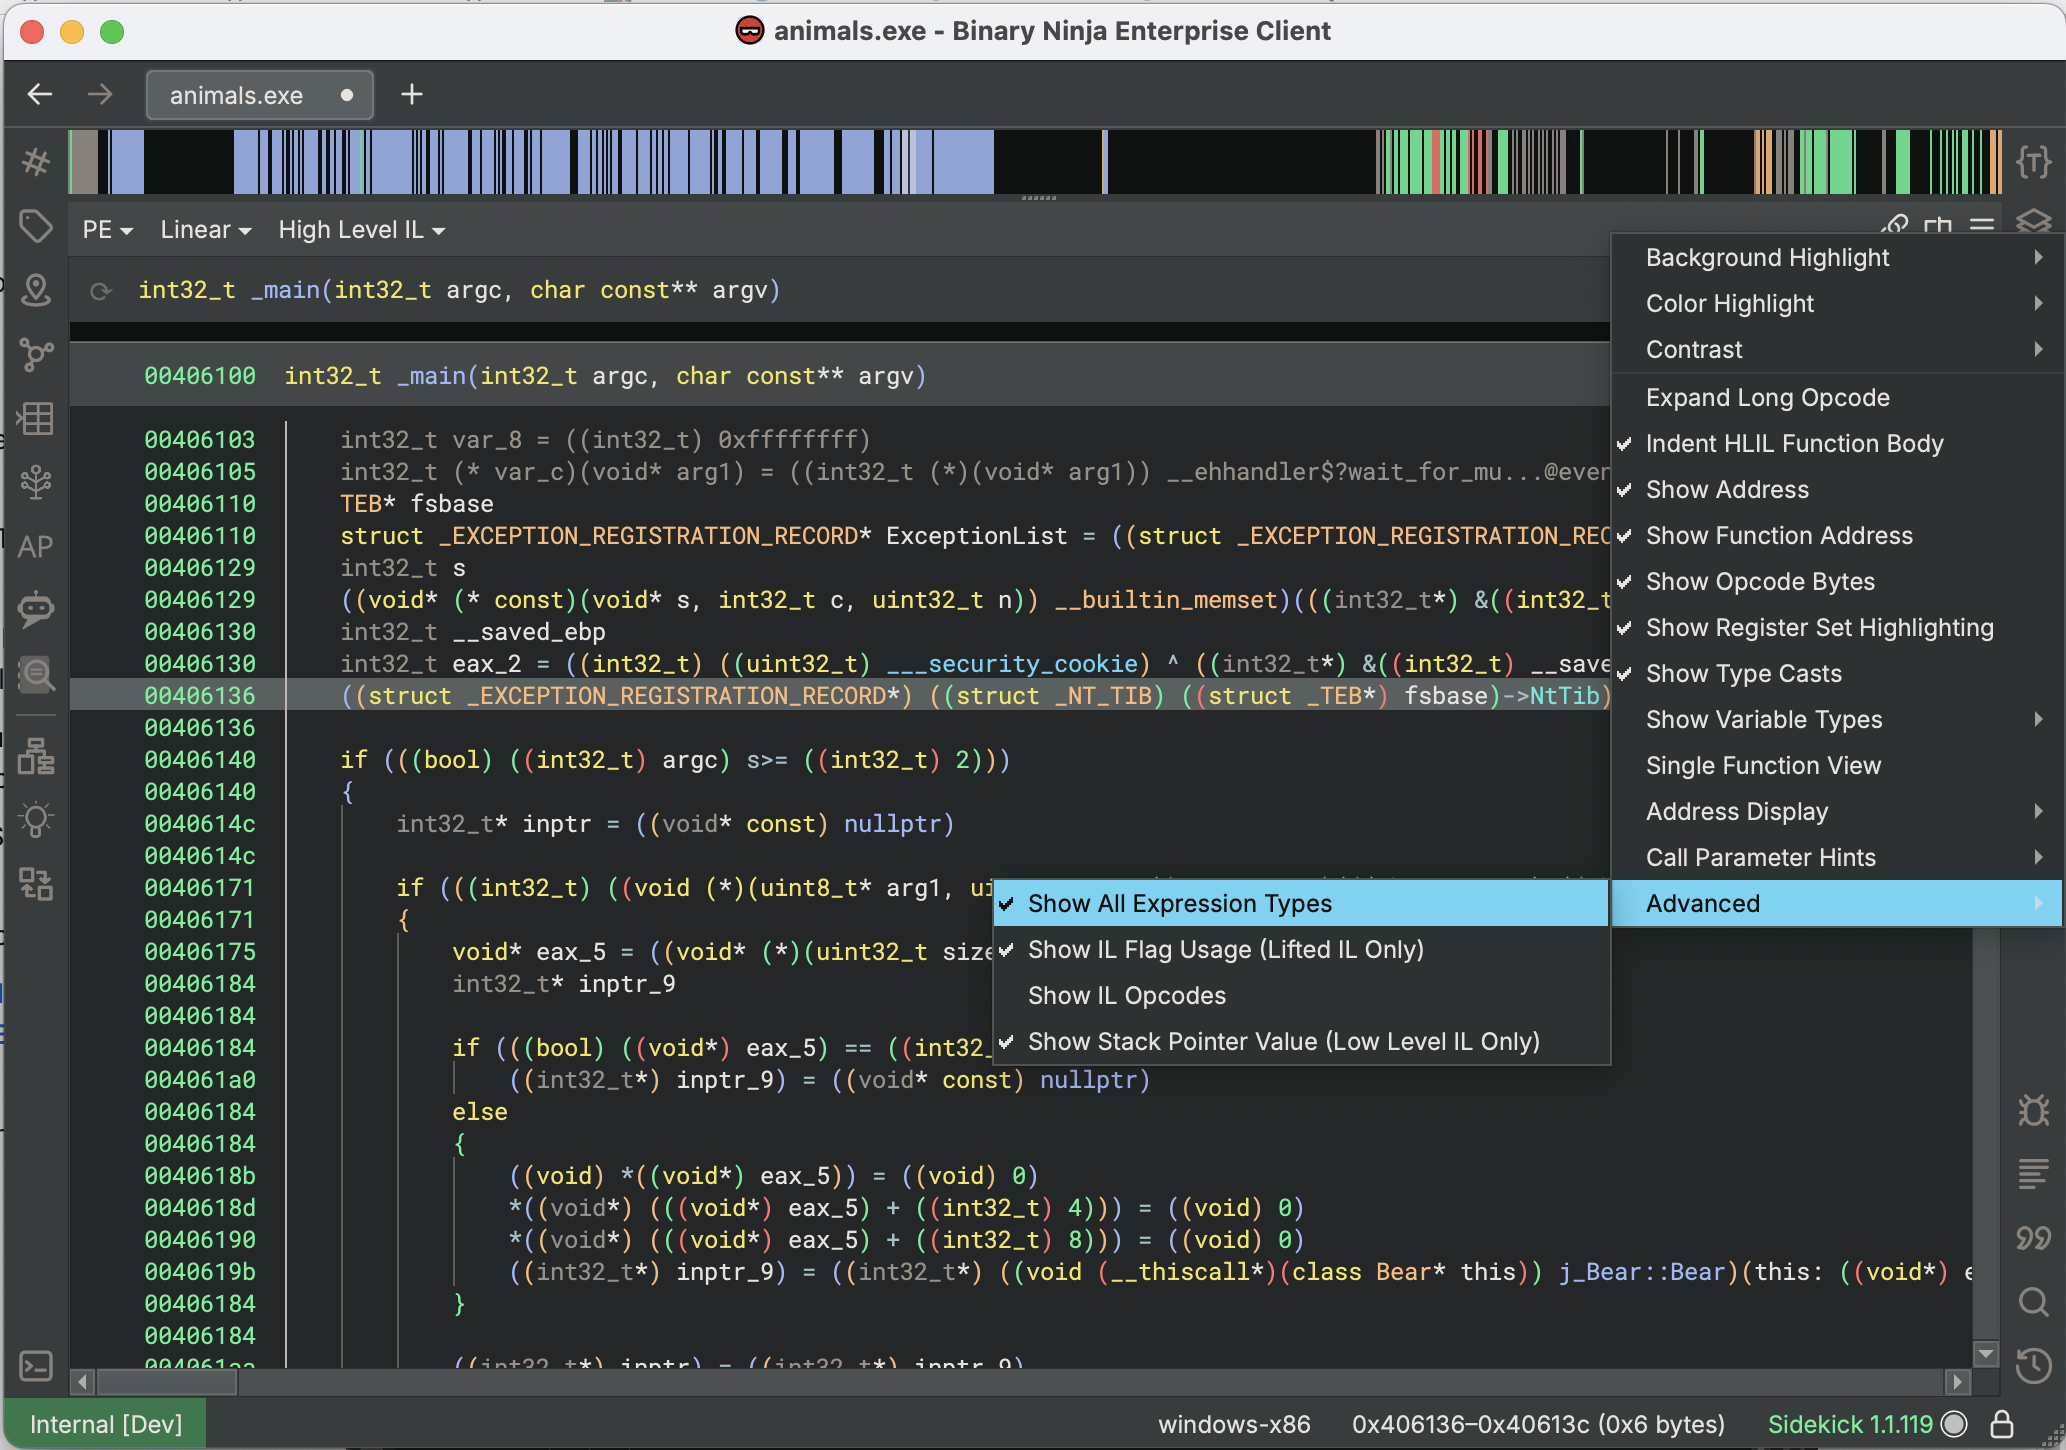Navigate forward with the right arrow
2066x1450 pixels.
click(100, 94)
